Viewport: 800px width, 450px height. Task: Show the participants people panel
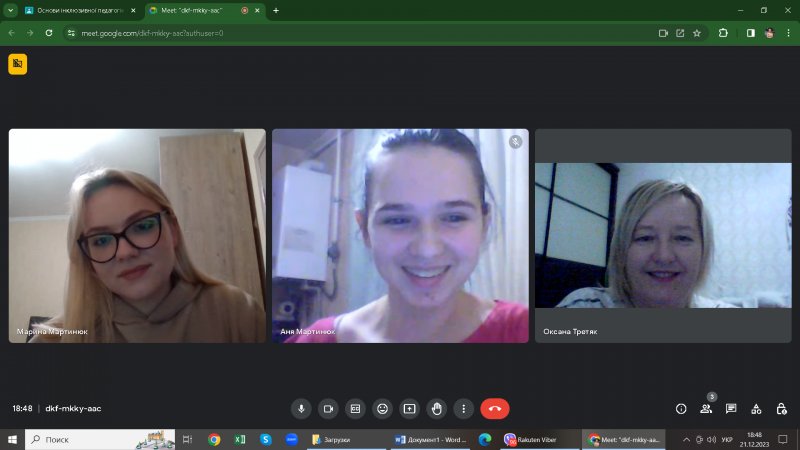coord(706,408)
